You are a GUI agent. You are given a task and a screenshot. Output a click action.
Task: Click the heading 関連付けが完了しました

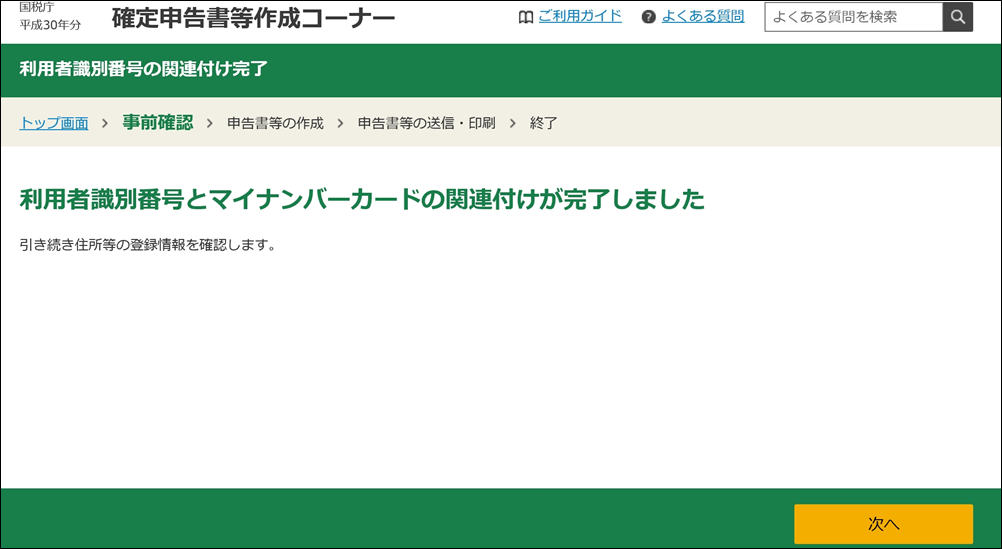tap(362, 199)
